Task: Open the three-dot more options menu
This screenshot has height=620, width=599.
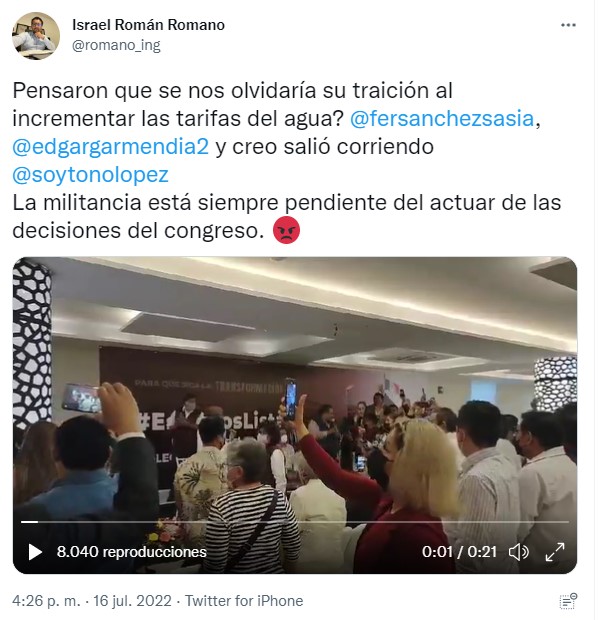Action: [x=568, y=25]
